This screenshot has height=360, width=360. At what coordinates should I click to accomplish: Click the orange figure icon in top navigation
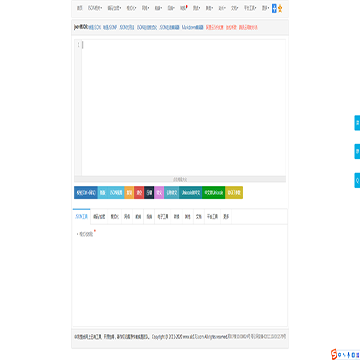click(280, 8)
